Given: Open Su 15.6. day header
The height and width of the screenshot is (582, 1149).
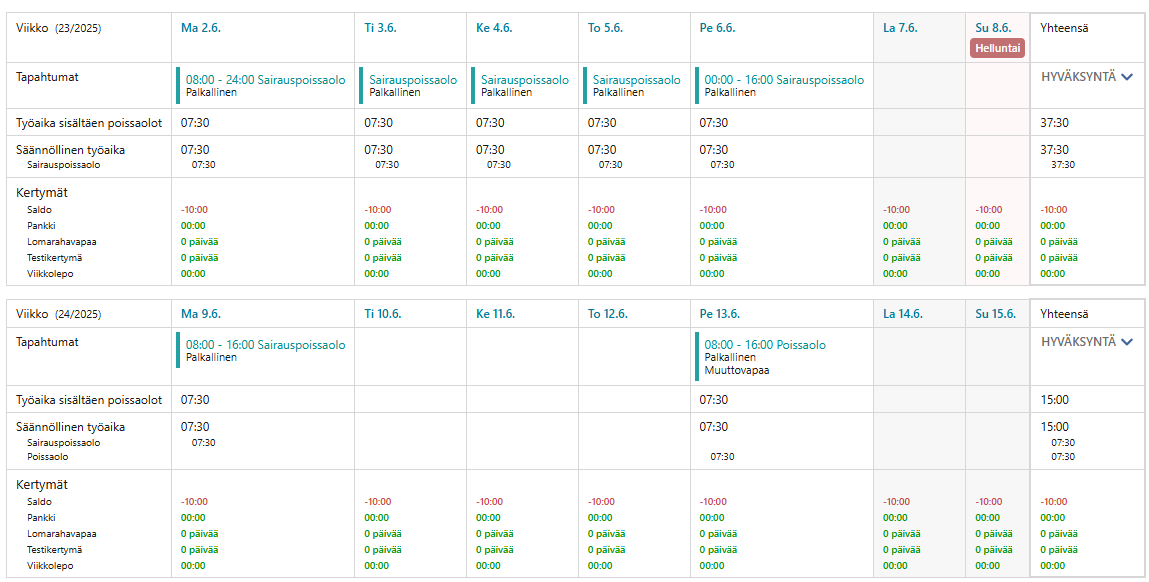Looking at the screenshot, I should coord(995,314).
